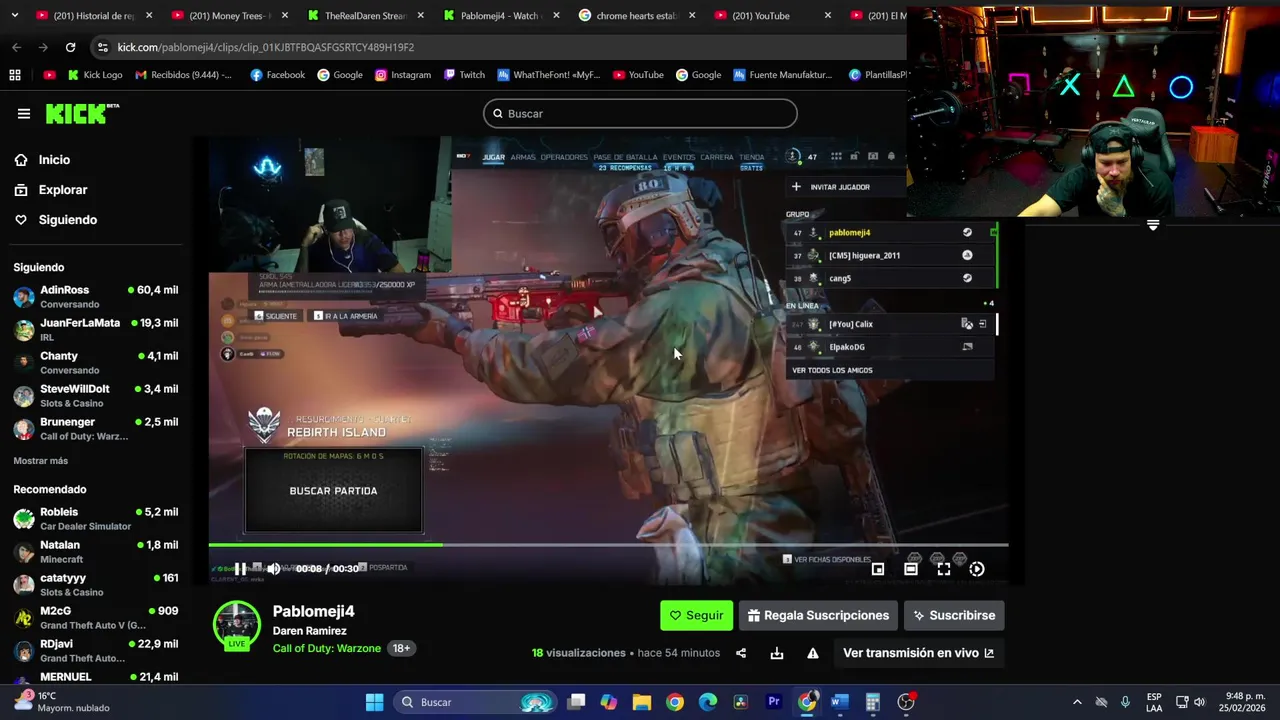
Task: Open the Recibidos Gmail bookmark
Action: [x=183, y=75]
